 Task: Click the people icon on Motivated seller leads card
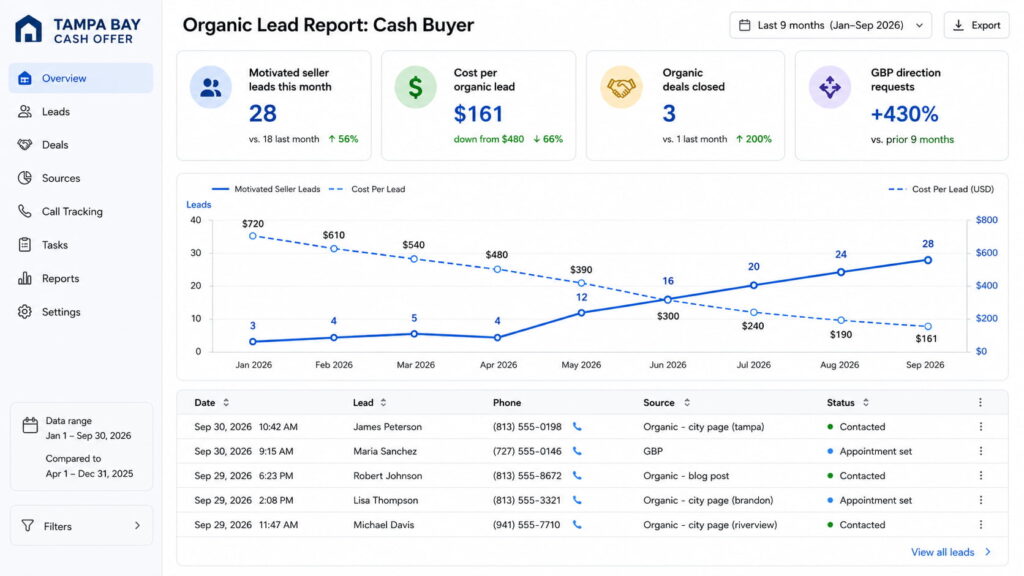click(x=211, y=87)
